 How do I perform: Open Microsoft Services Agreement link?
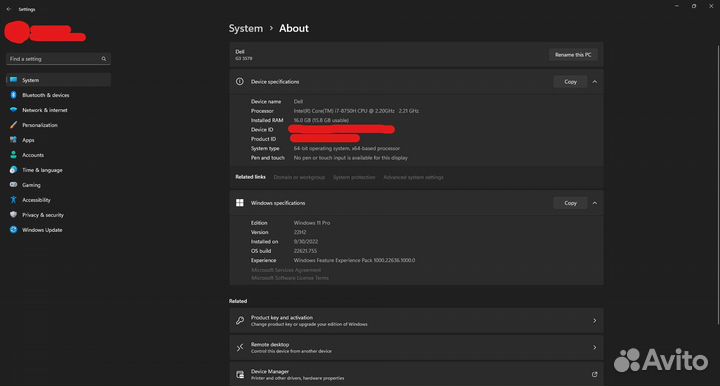(286, 270)
